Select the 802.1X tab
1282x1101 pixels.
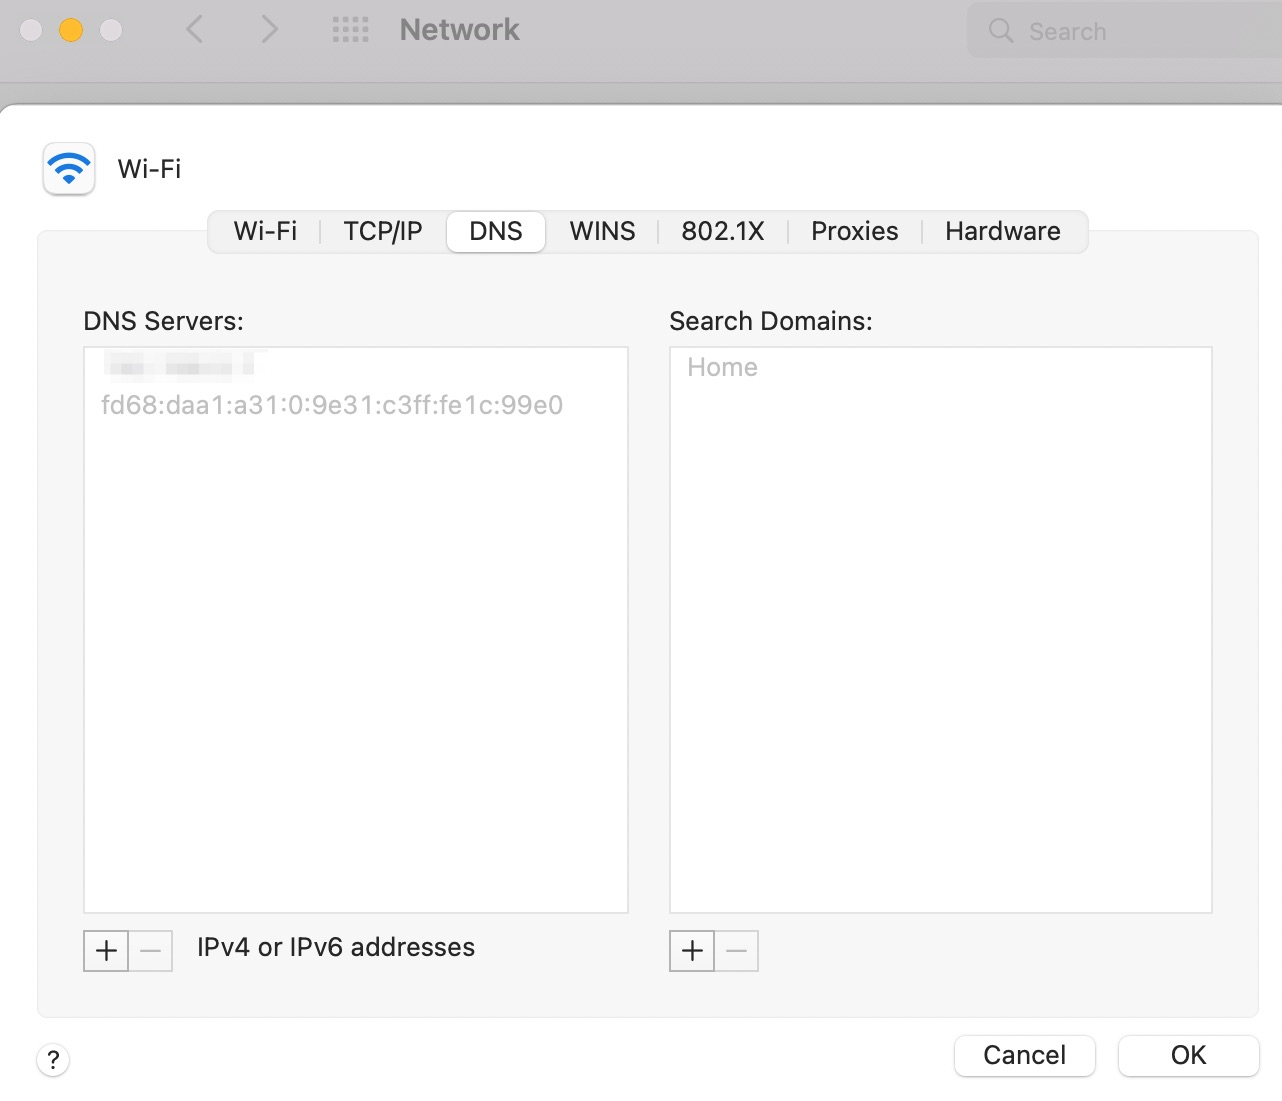(722, 232)
